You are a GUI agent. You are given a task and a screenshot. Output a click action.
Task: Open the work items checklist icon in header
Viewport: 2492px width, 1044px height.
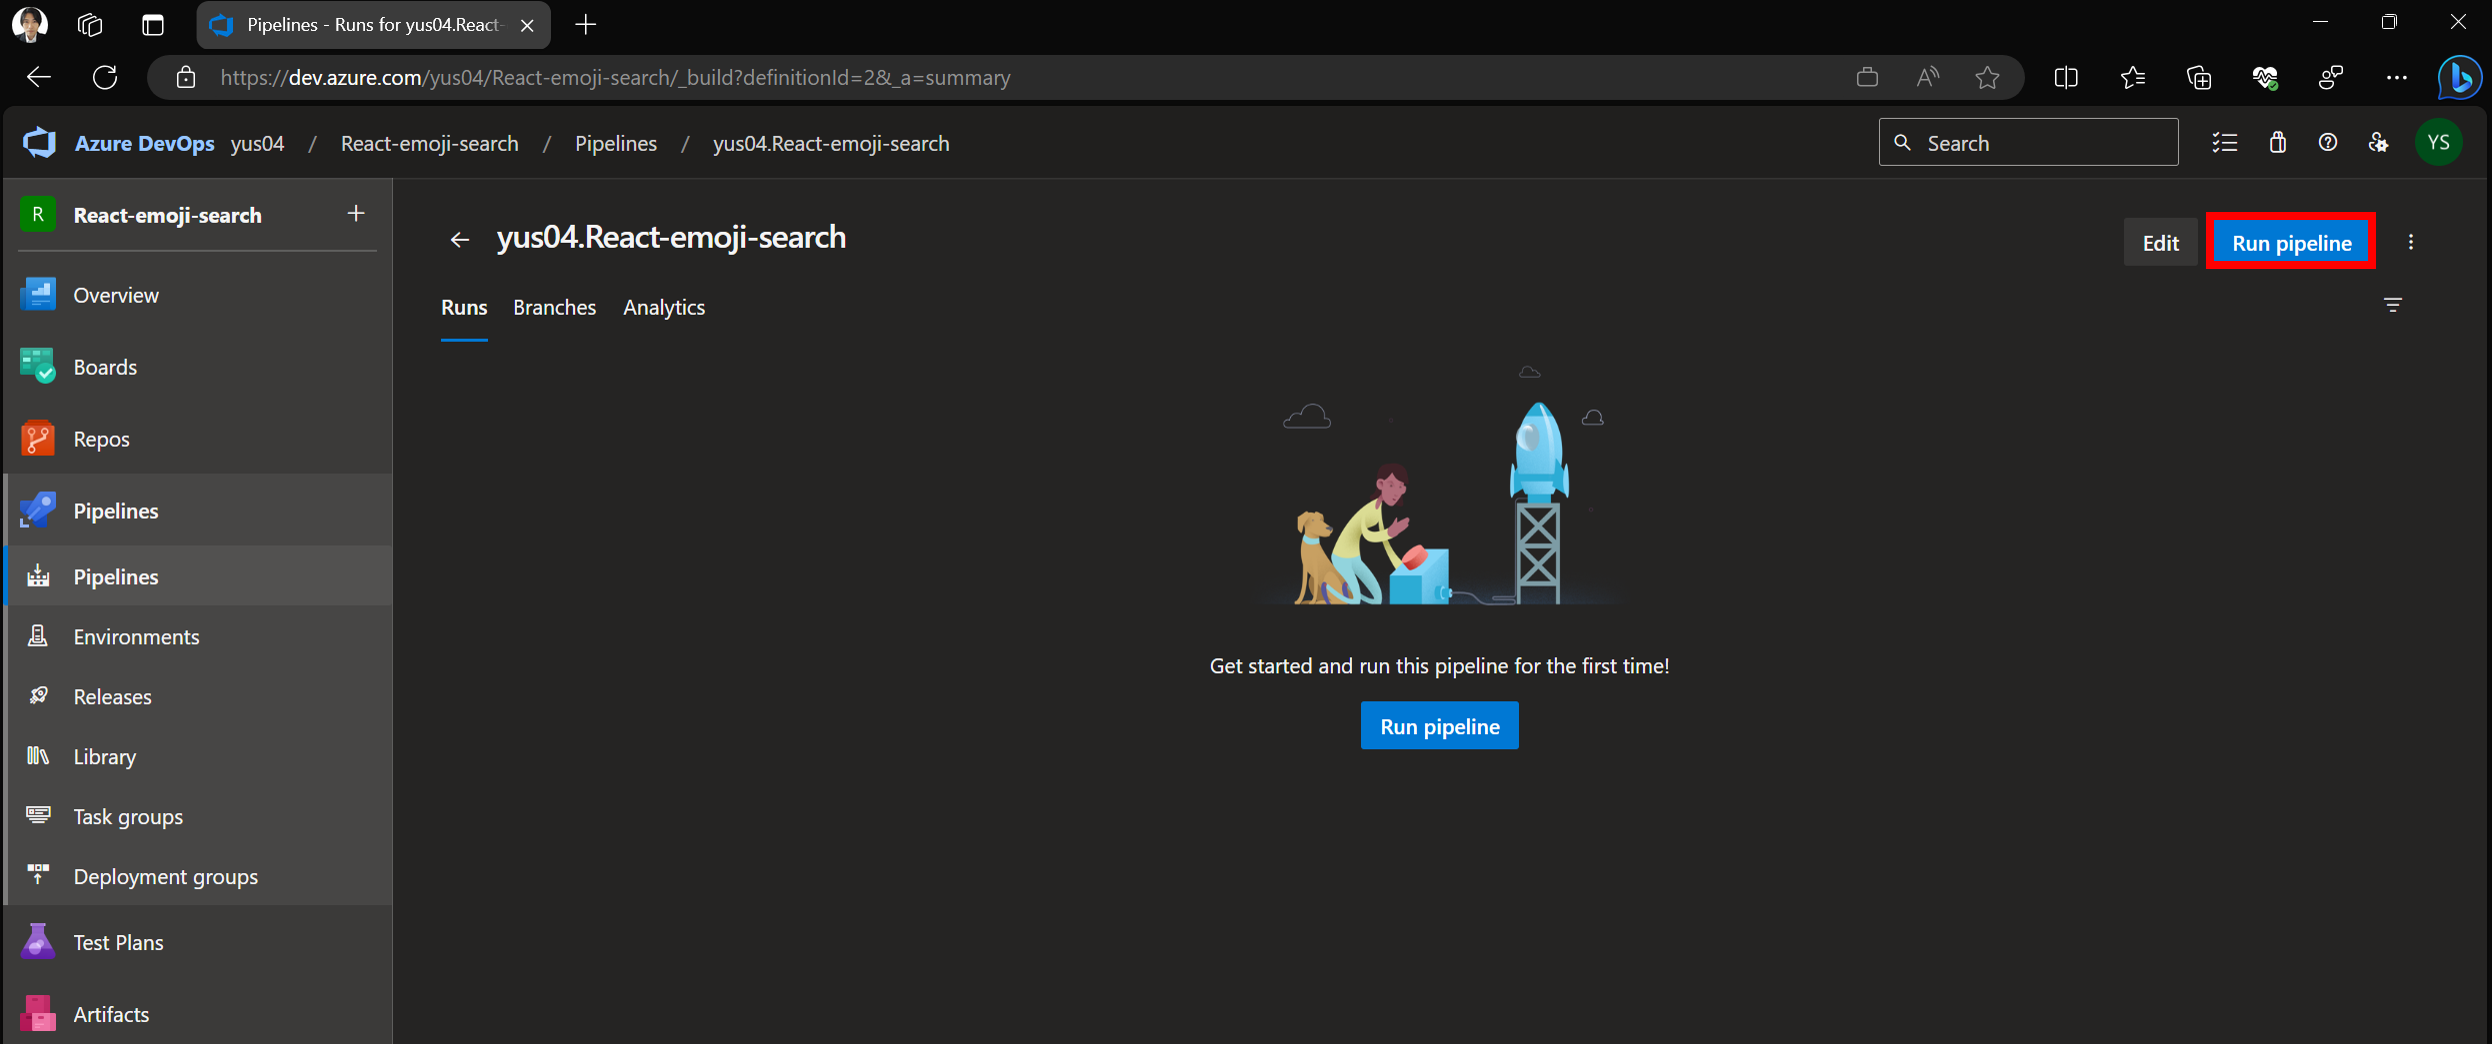pyautogui.click(x=2224, y=143)
